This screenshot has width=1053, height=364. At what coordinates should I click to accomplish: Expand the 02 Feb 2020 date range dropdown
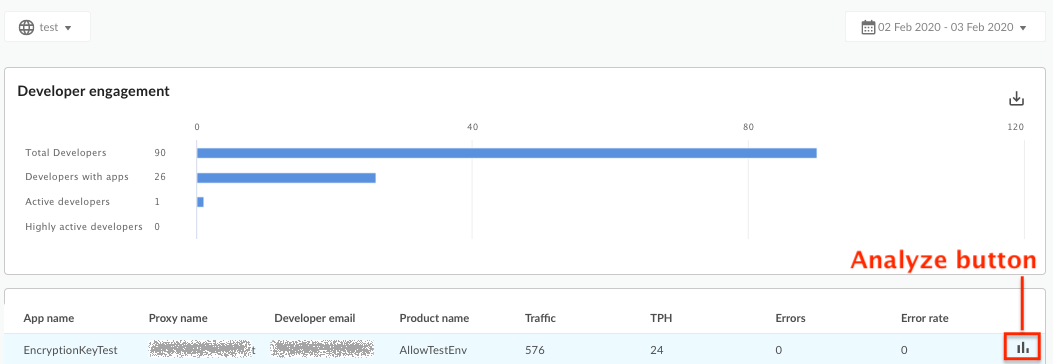point(945,28)
